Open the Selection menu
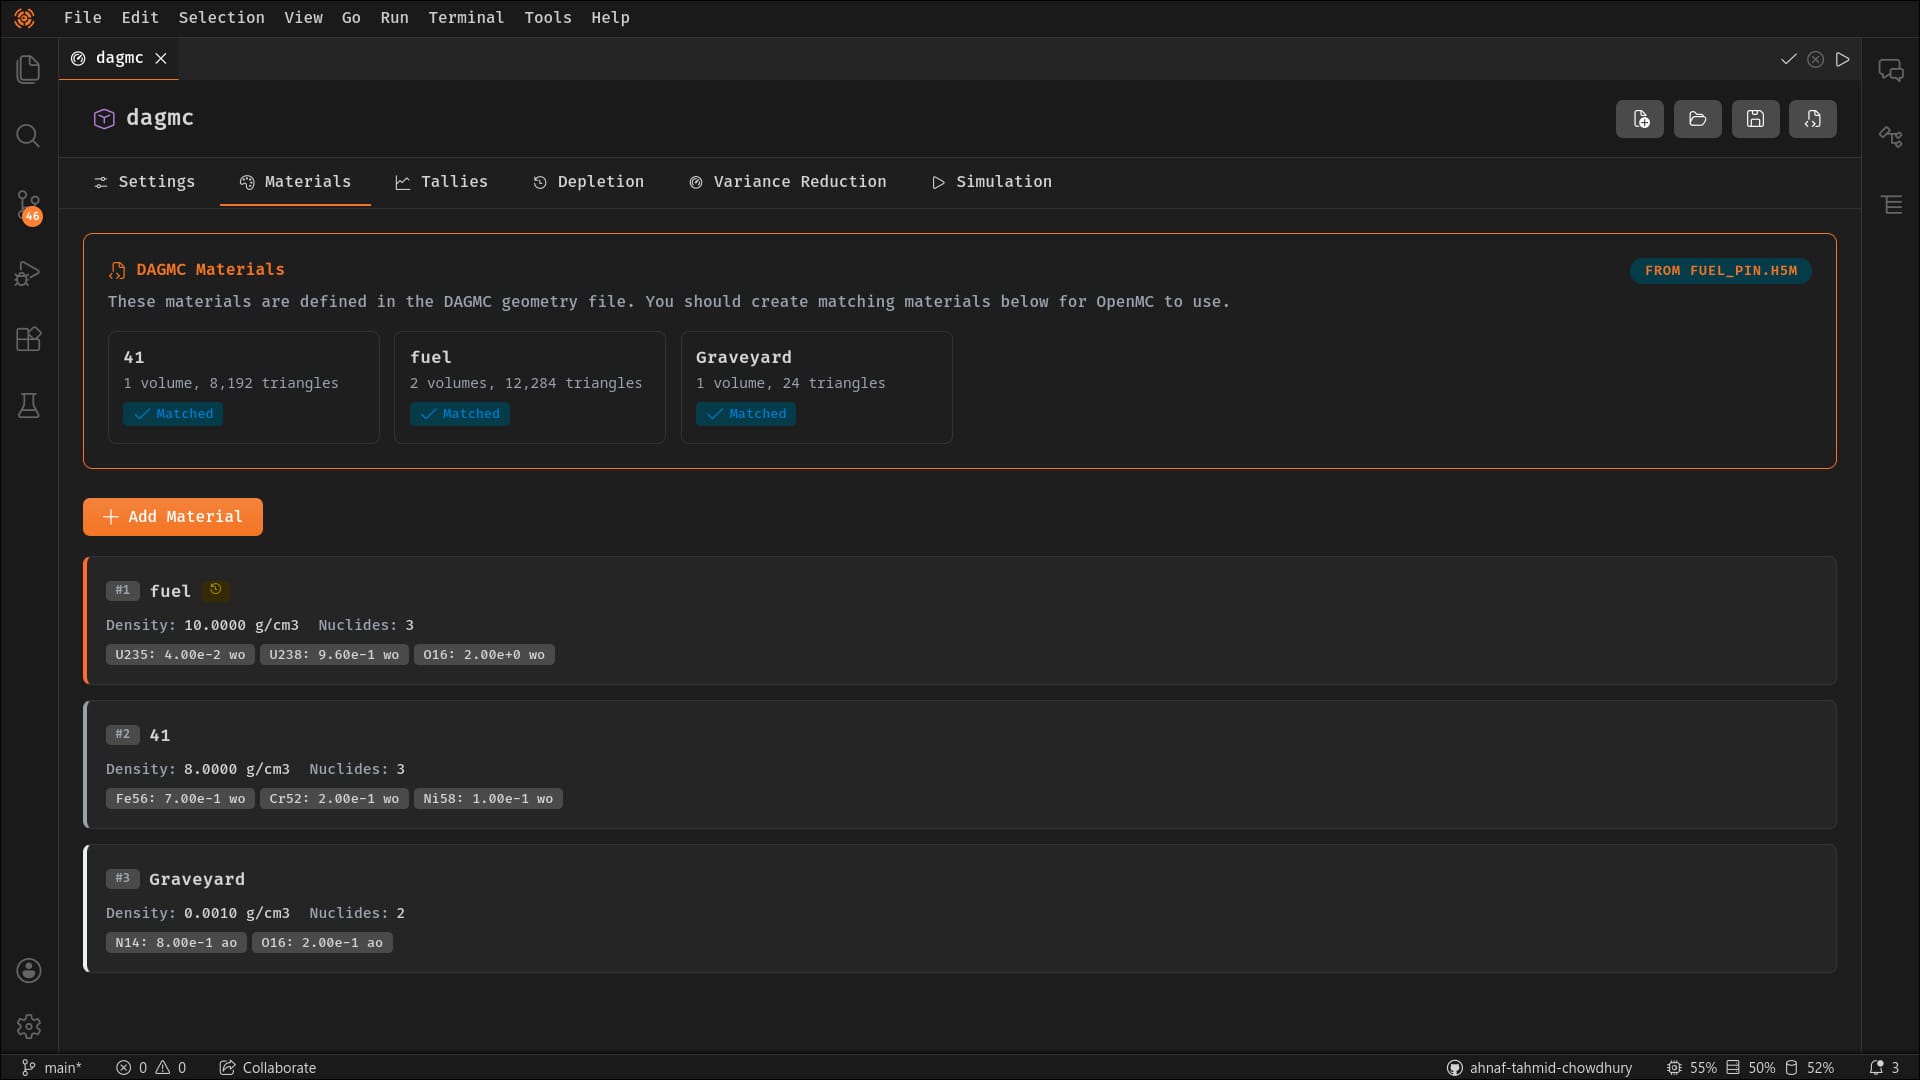 222,17
